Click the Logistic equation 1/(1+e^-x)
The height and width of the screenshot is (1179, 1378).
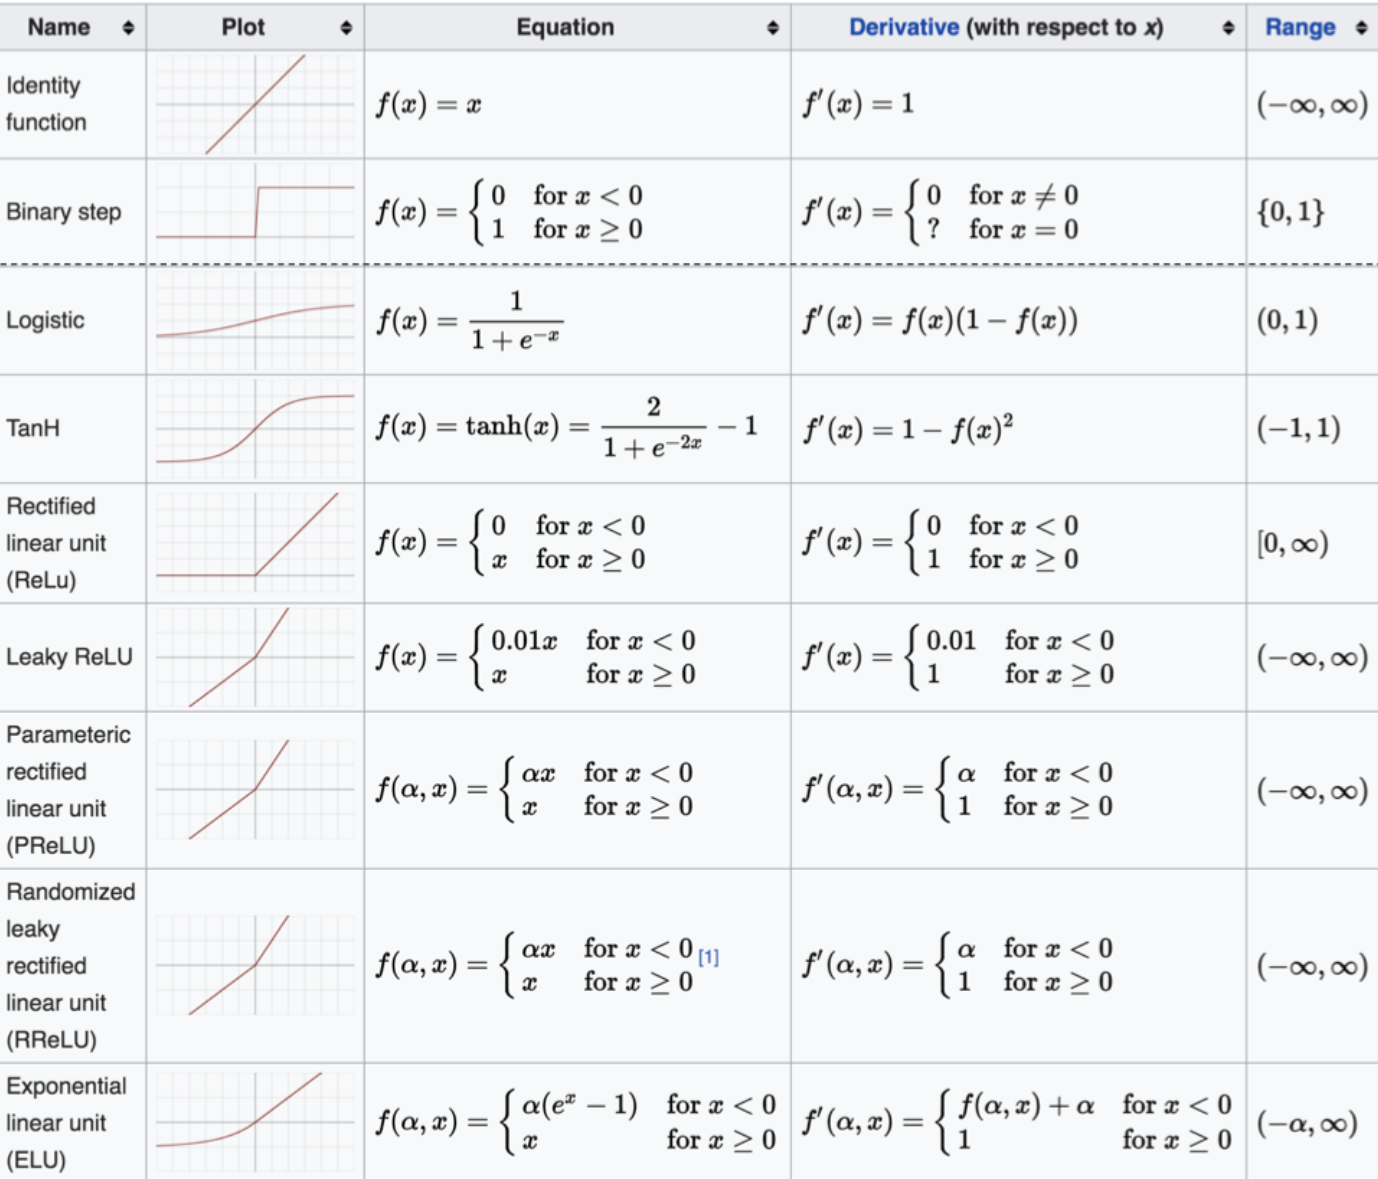pyautogui.click(x=469, y=320)
